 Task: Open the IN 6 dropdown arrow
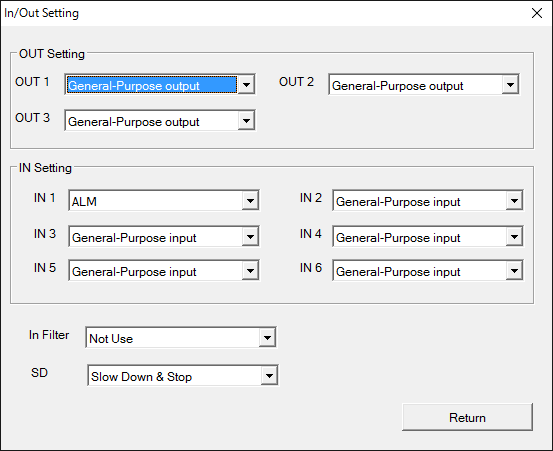pos(514,270)
